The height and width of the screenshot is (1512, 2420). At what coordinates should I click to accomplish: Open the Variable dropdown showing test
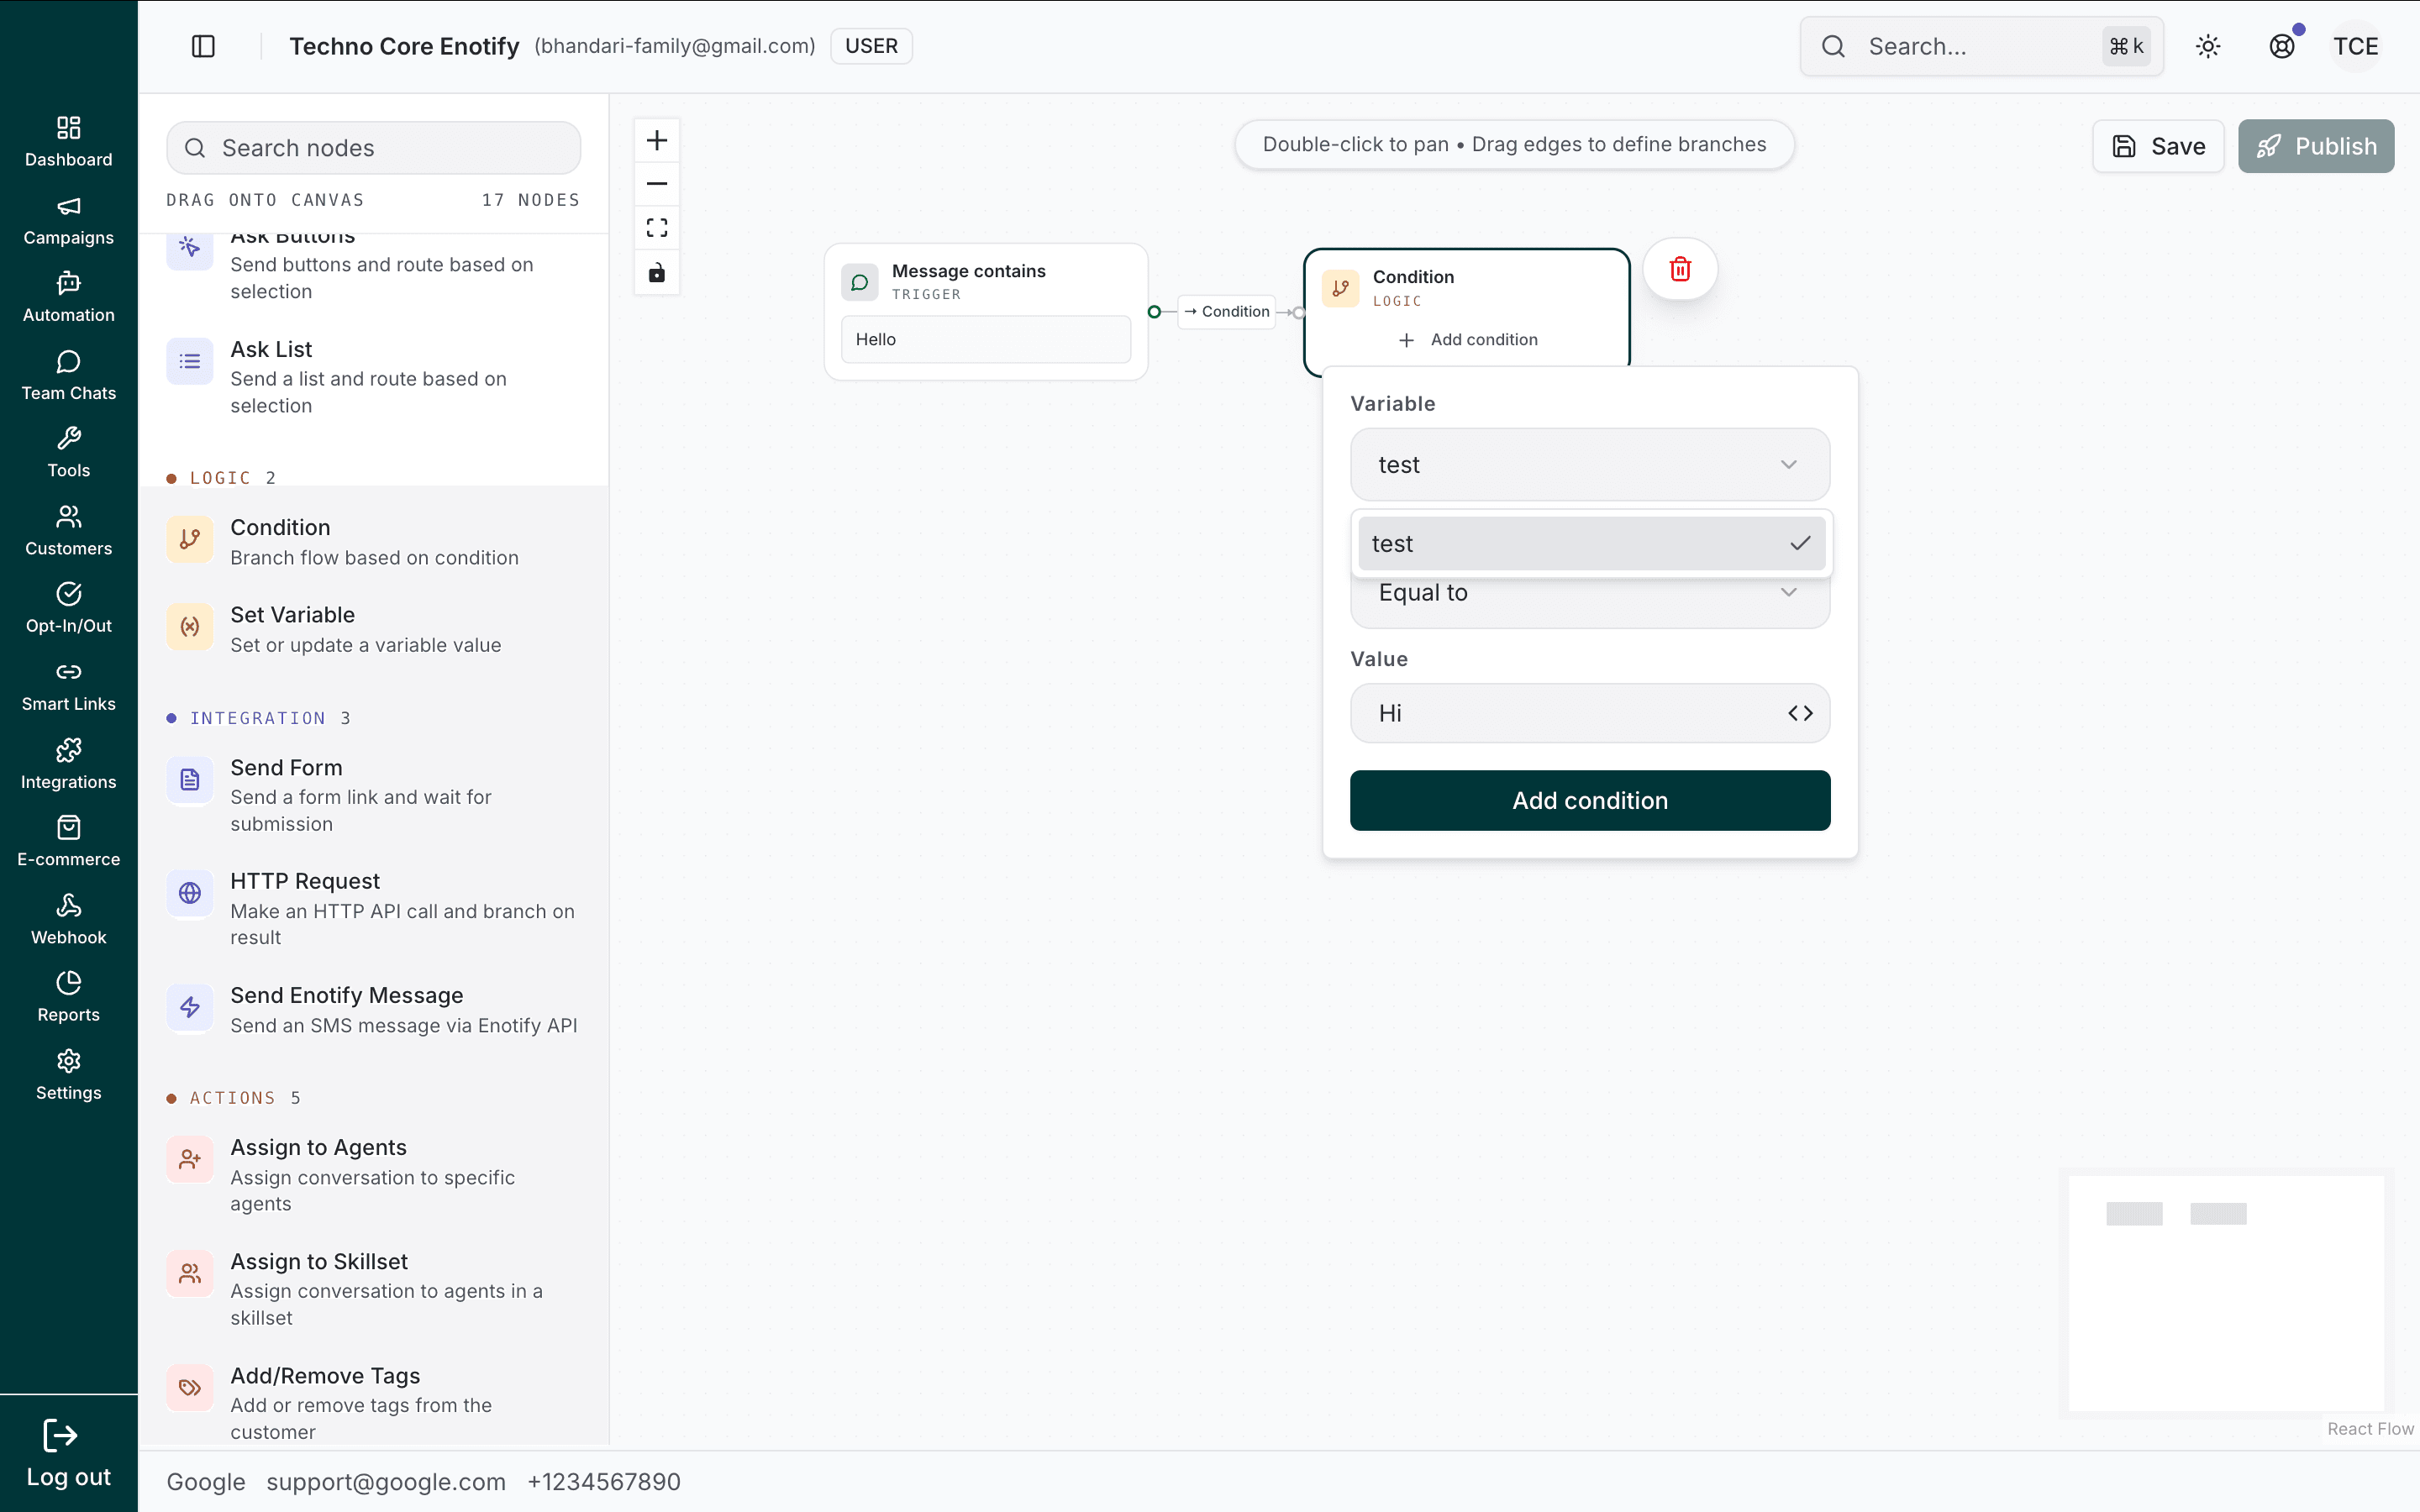click(x=1590, y=465)
